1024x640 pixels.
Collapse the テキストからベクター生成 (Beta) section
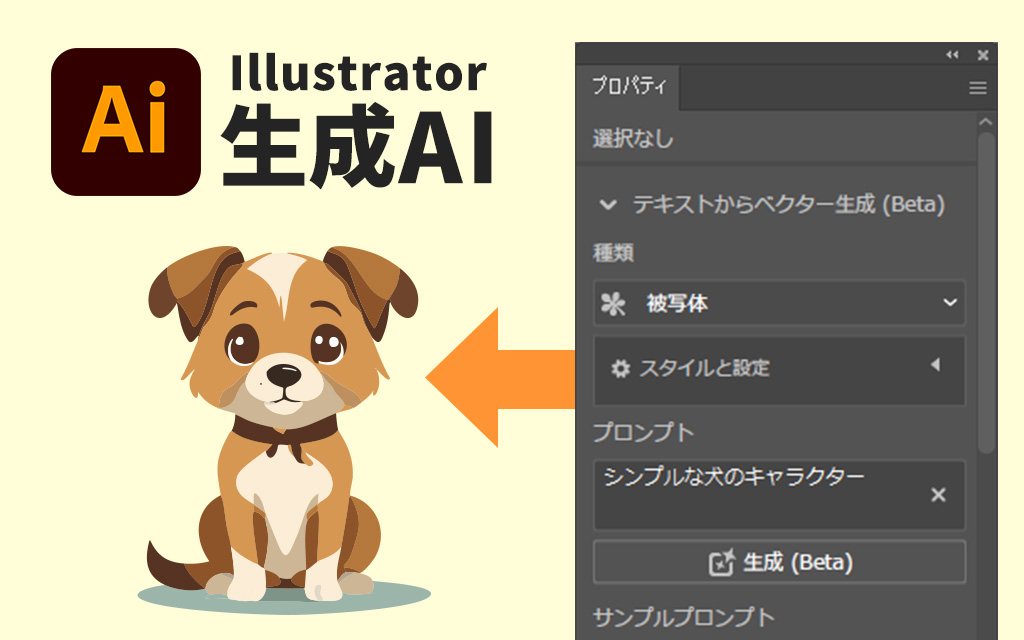pyautogui.click(x=608, y=204)
